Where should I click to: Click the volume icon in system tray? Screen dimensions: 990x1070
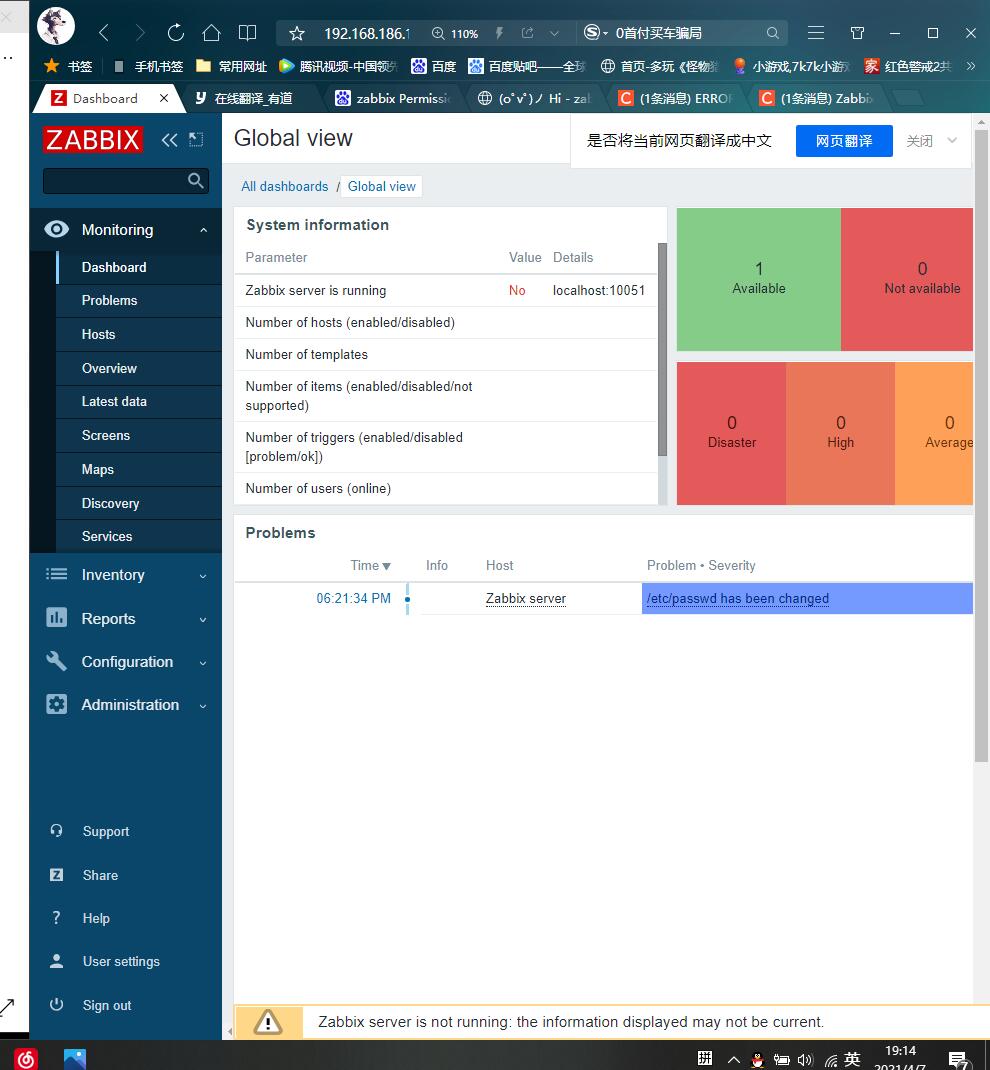805,1060
